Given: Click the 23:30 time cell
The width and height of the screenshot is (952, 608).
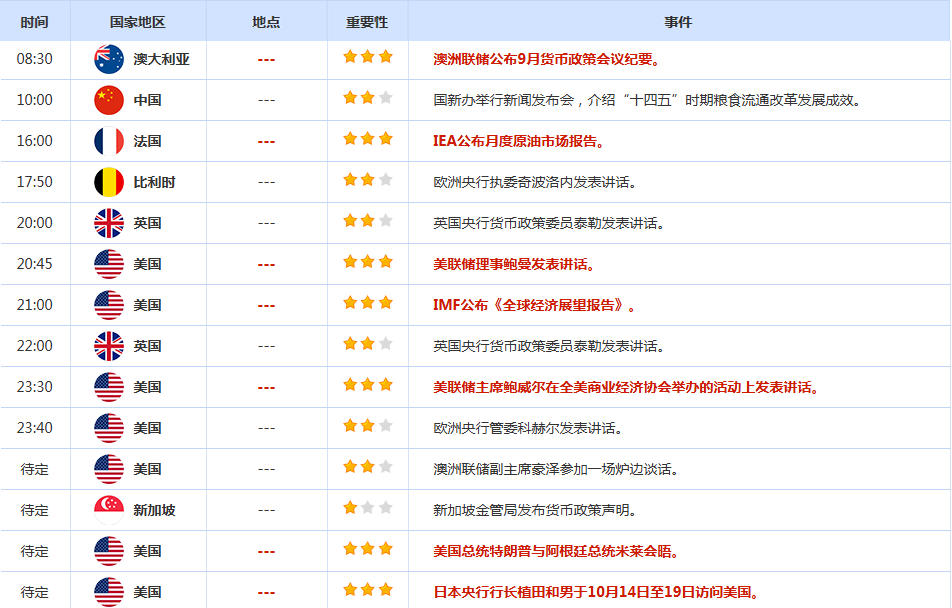Looking at the screenshot, I should point(35,387).
